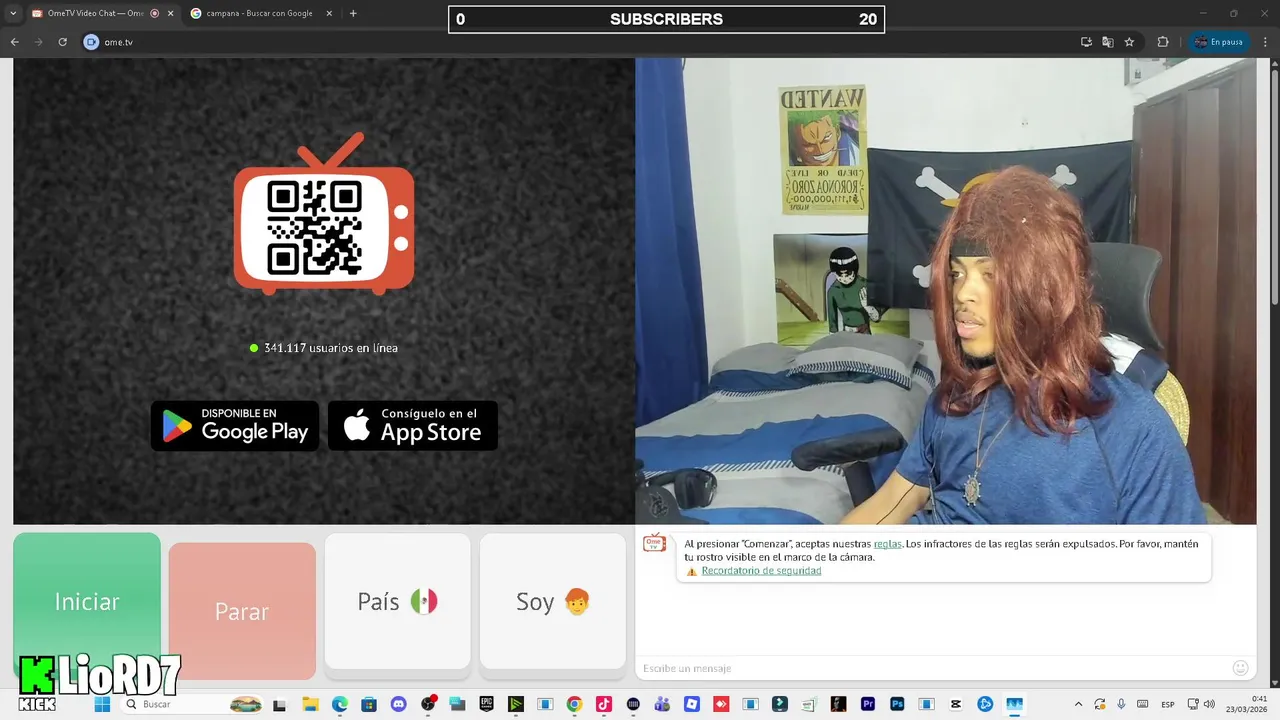Open camera site info icon in address bar
This screenshot has width=1280, height=720.
pos(91,42)
